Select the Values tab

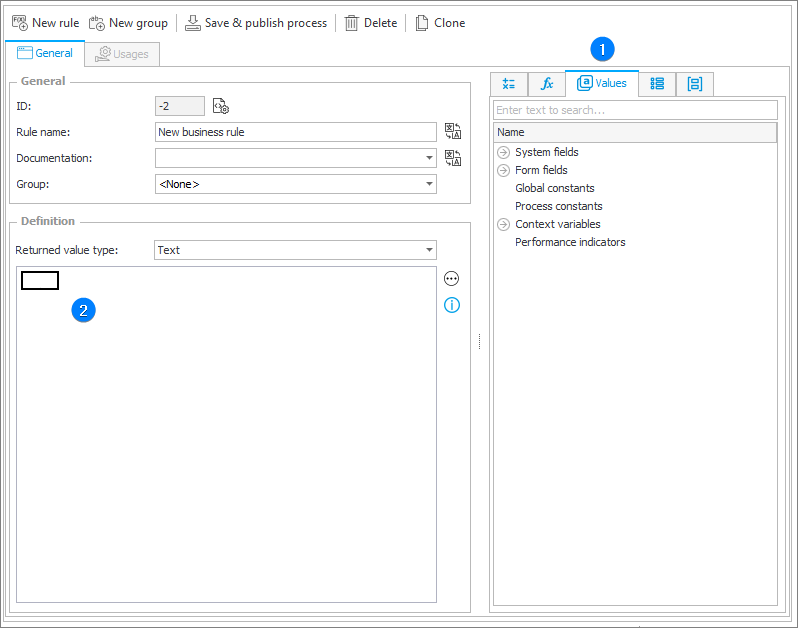click(x=602, y=83)
